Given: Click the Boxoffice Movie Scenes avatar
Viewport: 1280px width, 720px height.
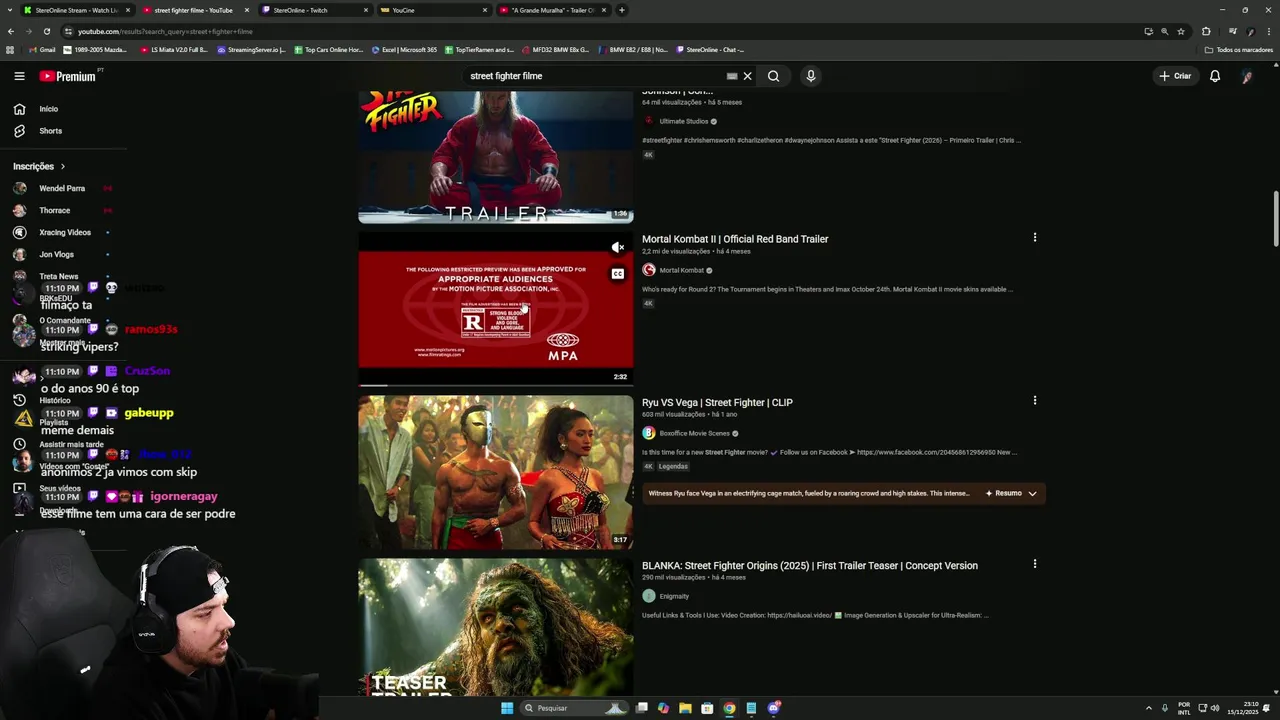Looking at the screenshot, I should pyautogui.click(x=649, y=433).
